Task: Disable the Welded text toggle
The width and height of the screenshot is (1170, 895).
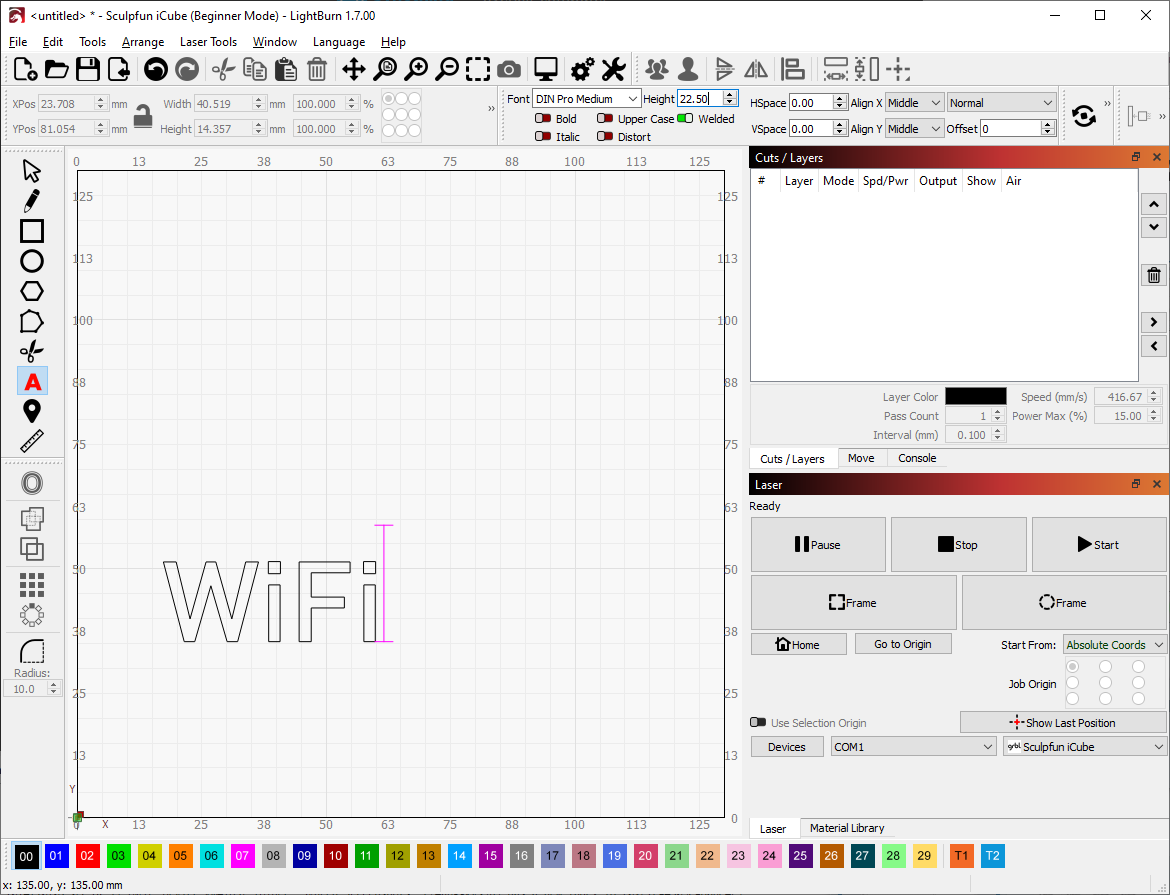Action: (x=685, y=119)
